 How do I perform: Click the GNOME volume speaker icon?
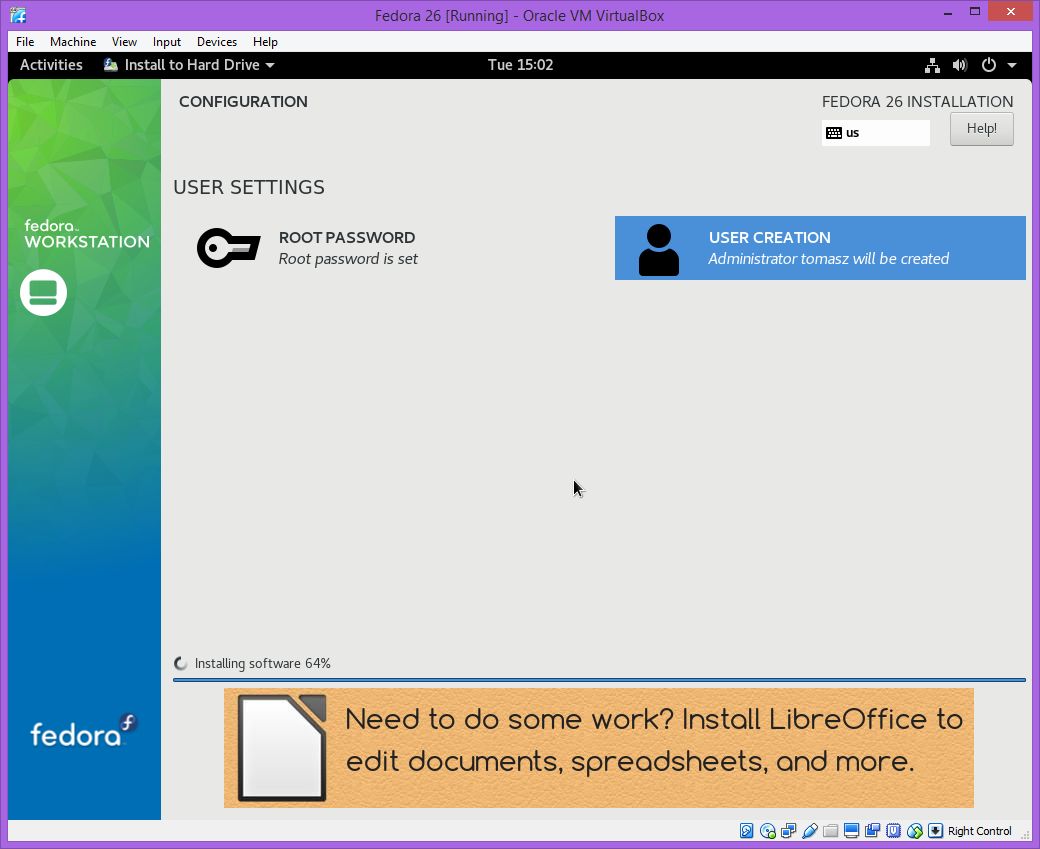tap(960, 65)
